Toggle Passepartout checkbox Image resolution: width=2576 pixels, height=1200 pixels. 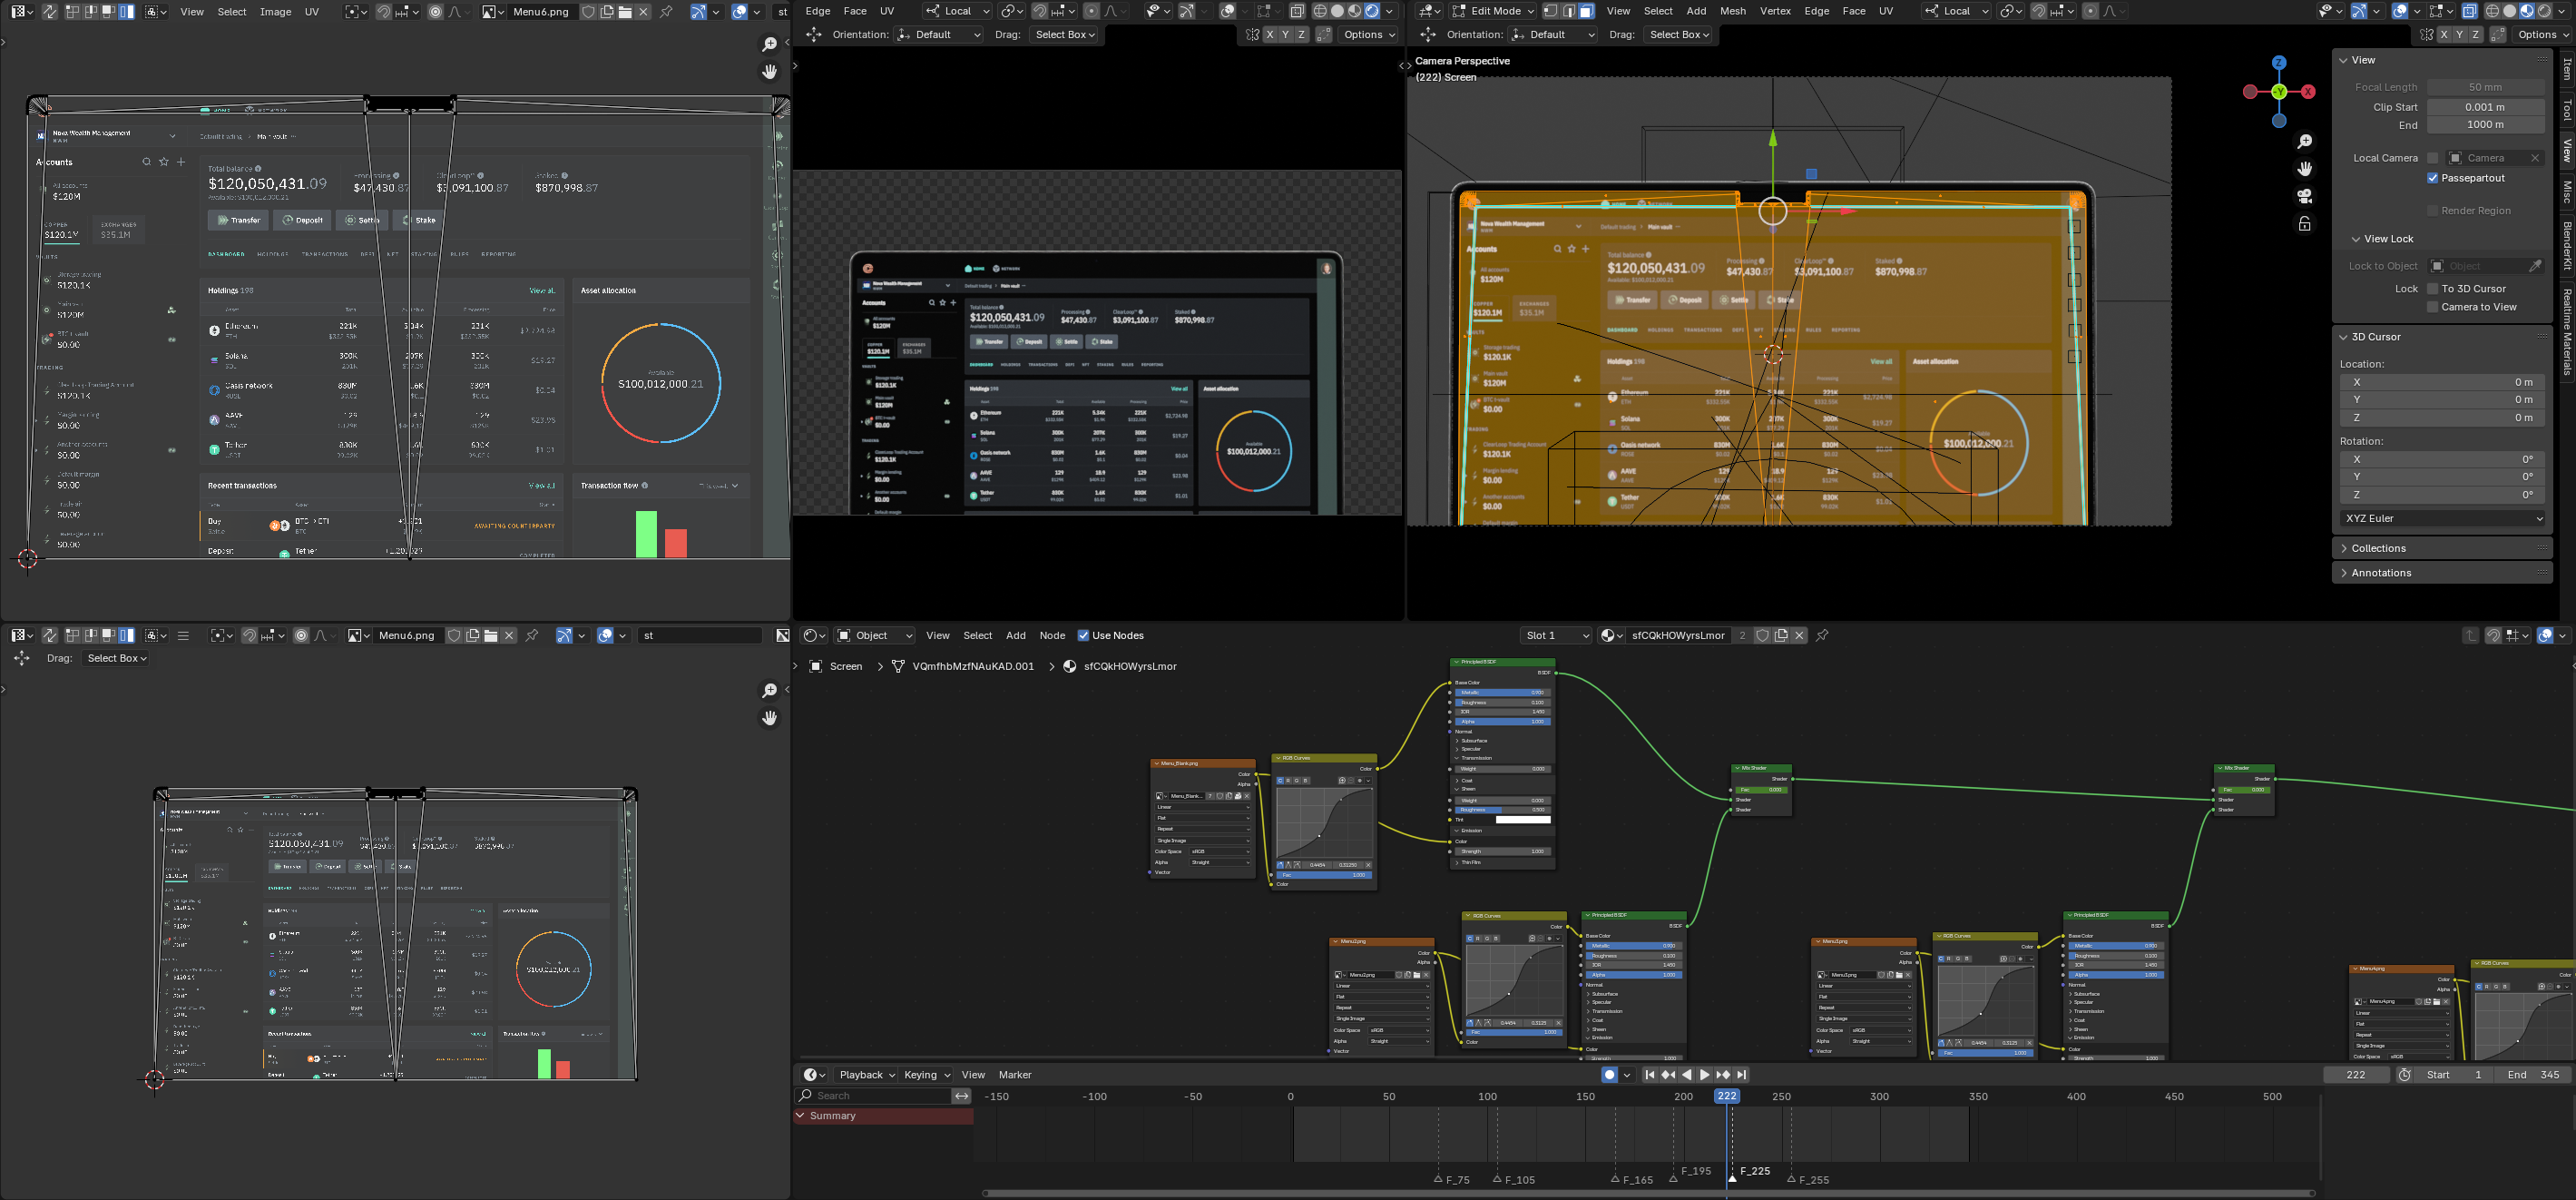click(2433, 178)
